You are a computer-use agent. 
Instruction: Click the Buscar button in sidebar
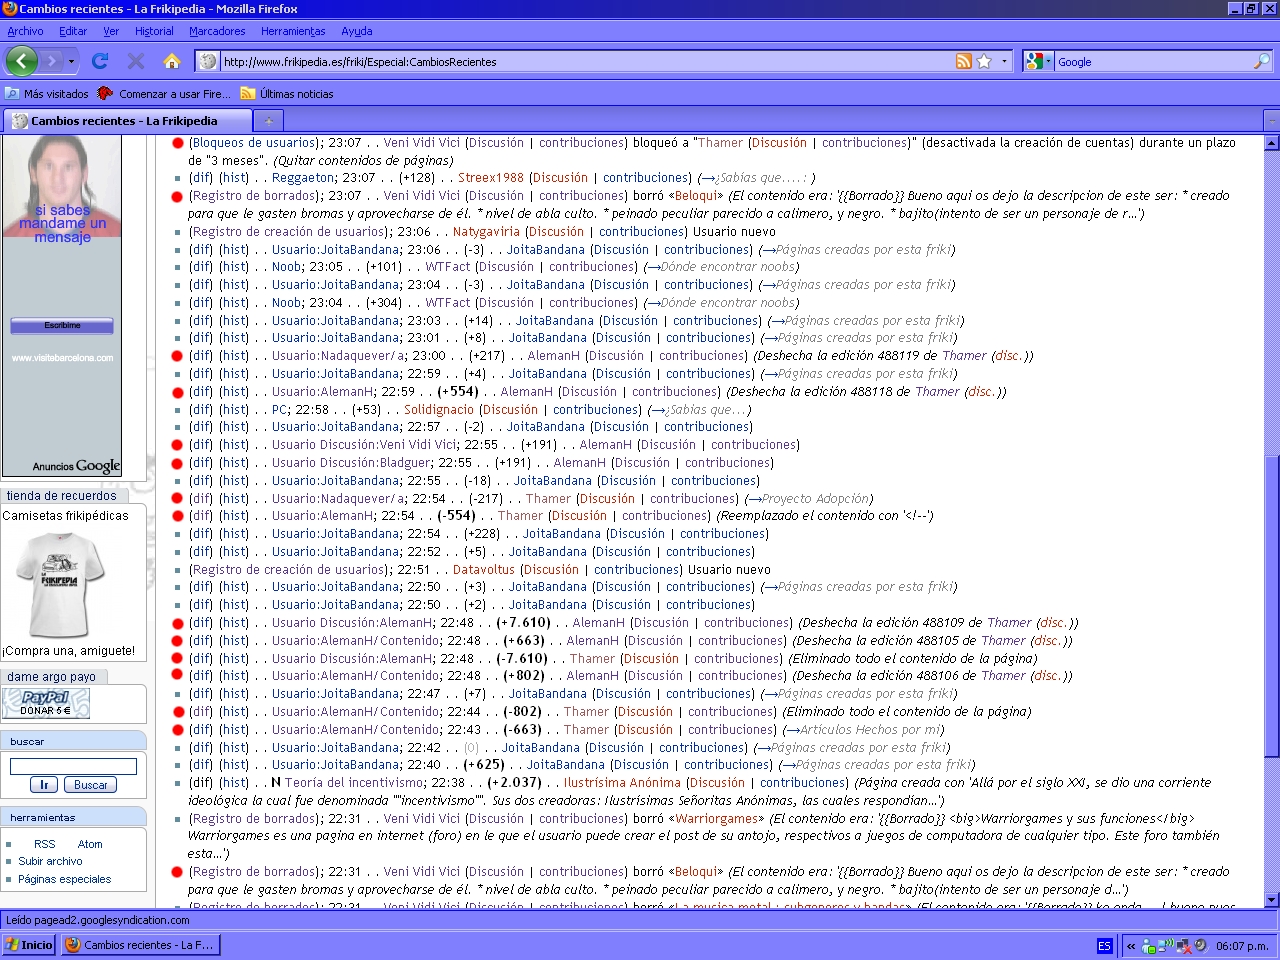(90, 785)
